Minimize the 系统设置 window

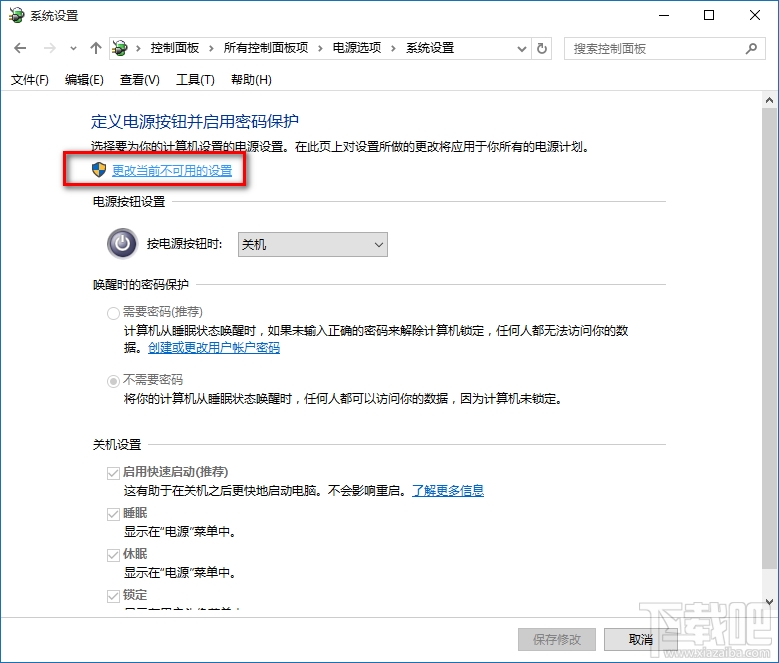(664, 15)
